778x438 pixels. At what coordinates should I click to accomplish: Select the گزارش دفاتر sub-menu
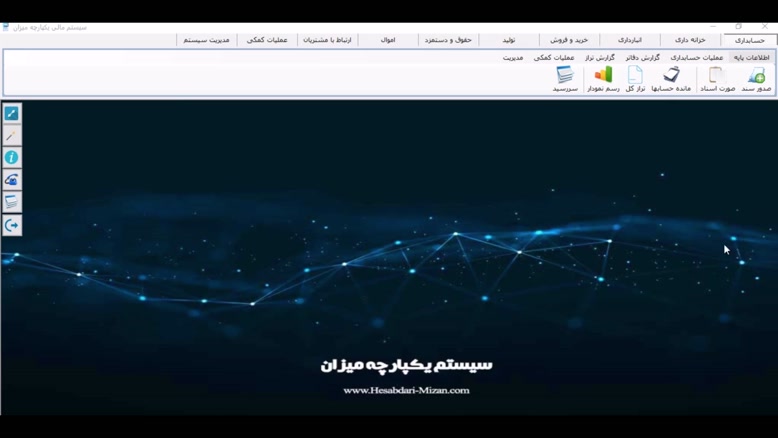pos(643,58)
